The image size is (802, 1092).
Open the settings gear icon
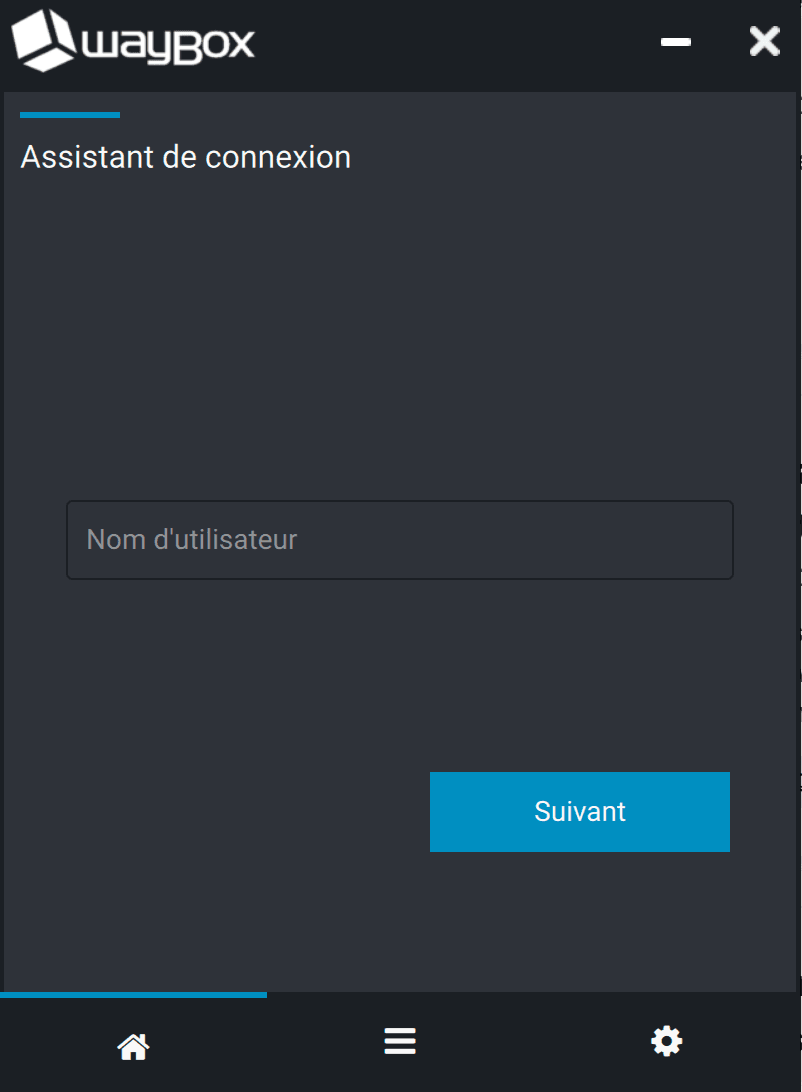(x=666, y=1042)
